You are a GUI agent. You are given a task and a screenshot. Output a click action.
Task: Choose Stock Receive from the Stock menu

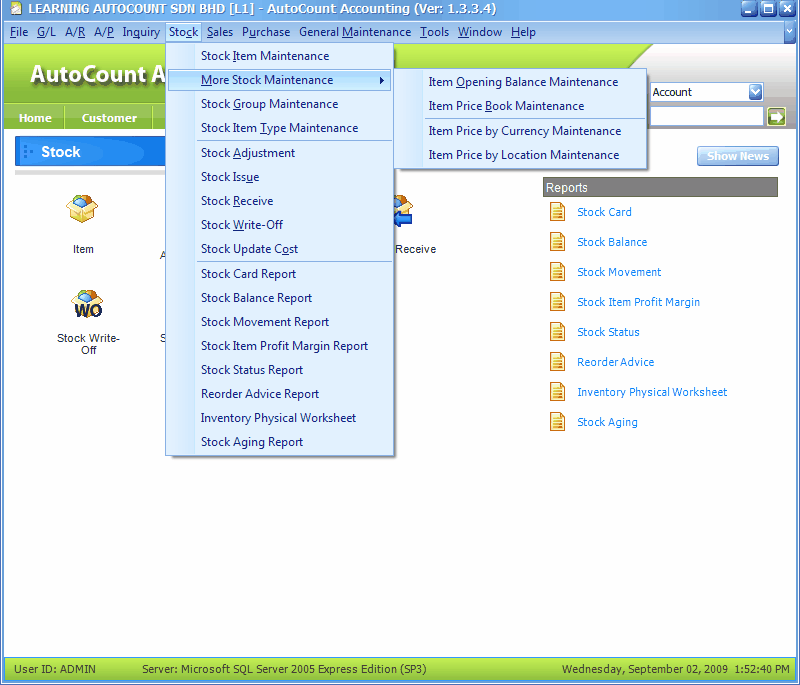(280, 201)
